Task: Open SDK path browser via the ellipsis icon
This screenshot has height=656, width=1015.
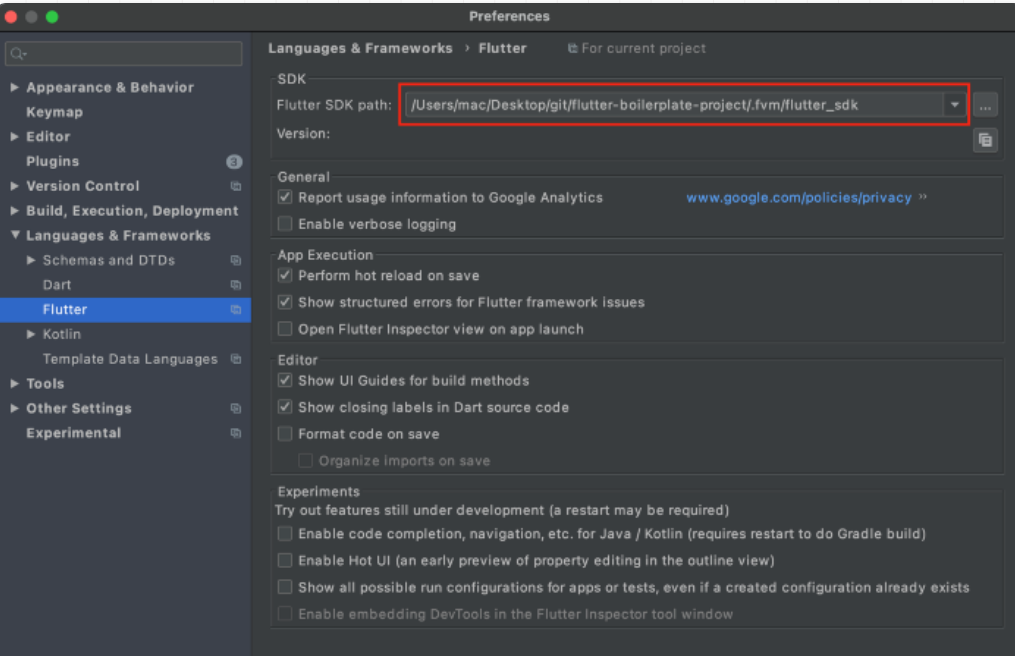Action: pos(985,104)
